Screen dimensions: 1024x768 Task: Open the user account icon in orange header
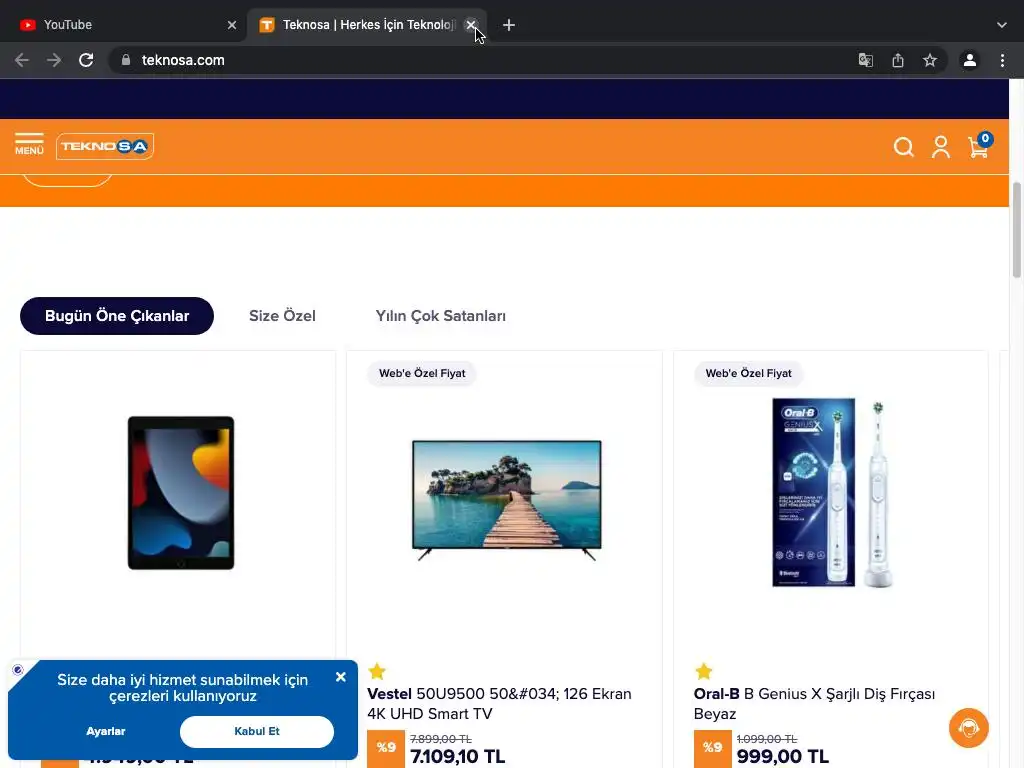pyautogui.click(x=941, y=147)
